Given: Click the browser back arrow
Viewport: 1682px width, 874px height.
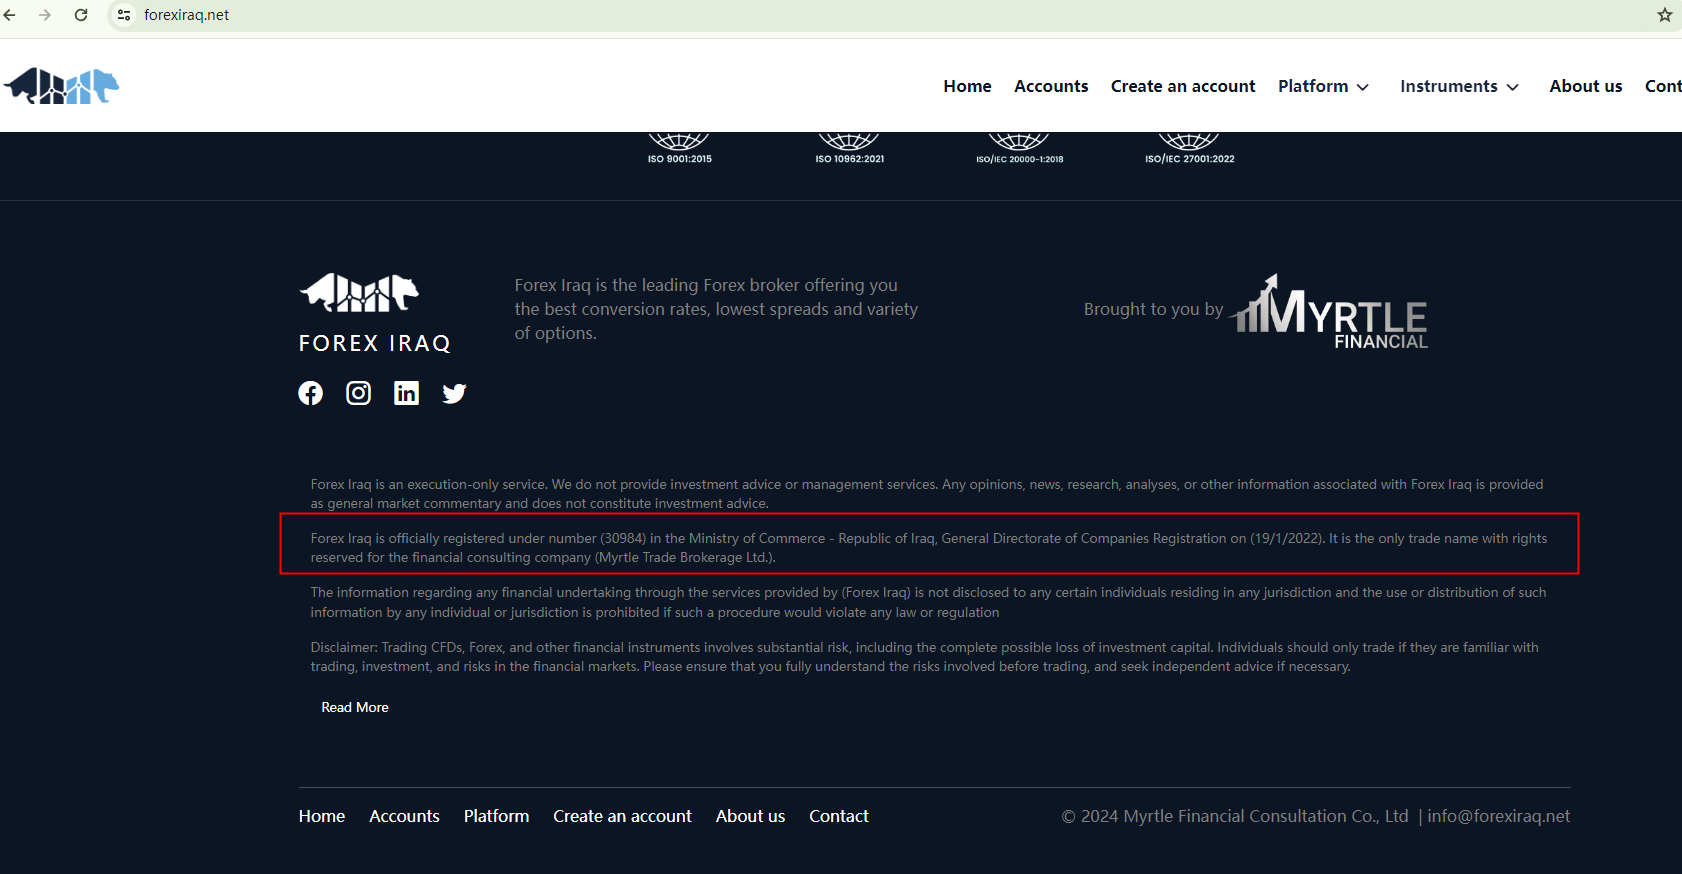Looking at the screenshot, I should tap(10, 15).
